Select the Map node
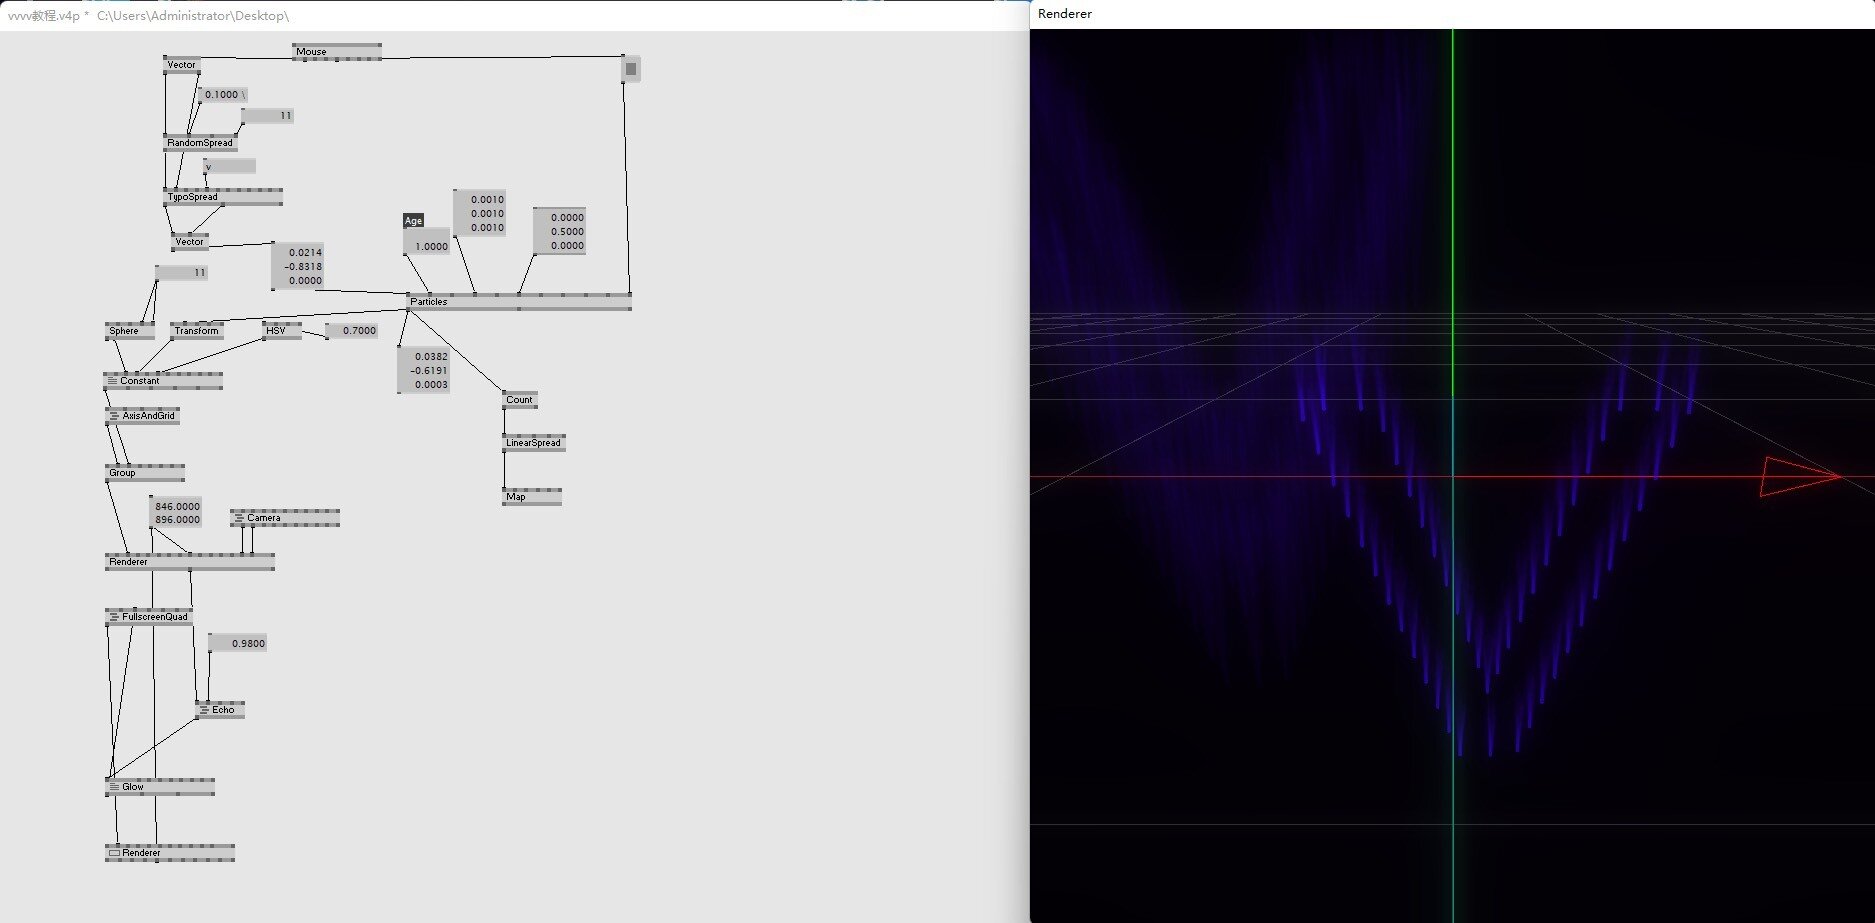 [532, 497]
